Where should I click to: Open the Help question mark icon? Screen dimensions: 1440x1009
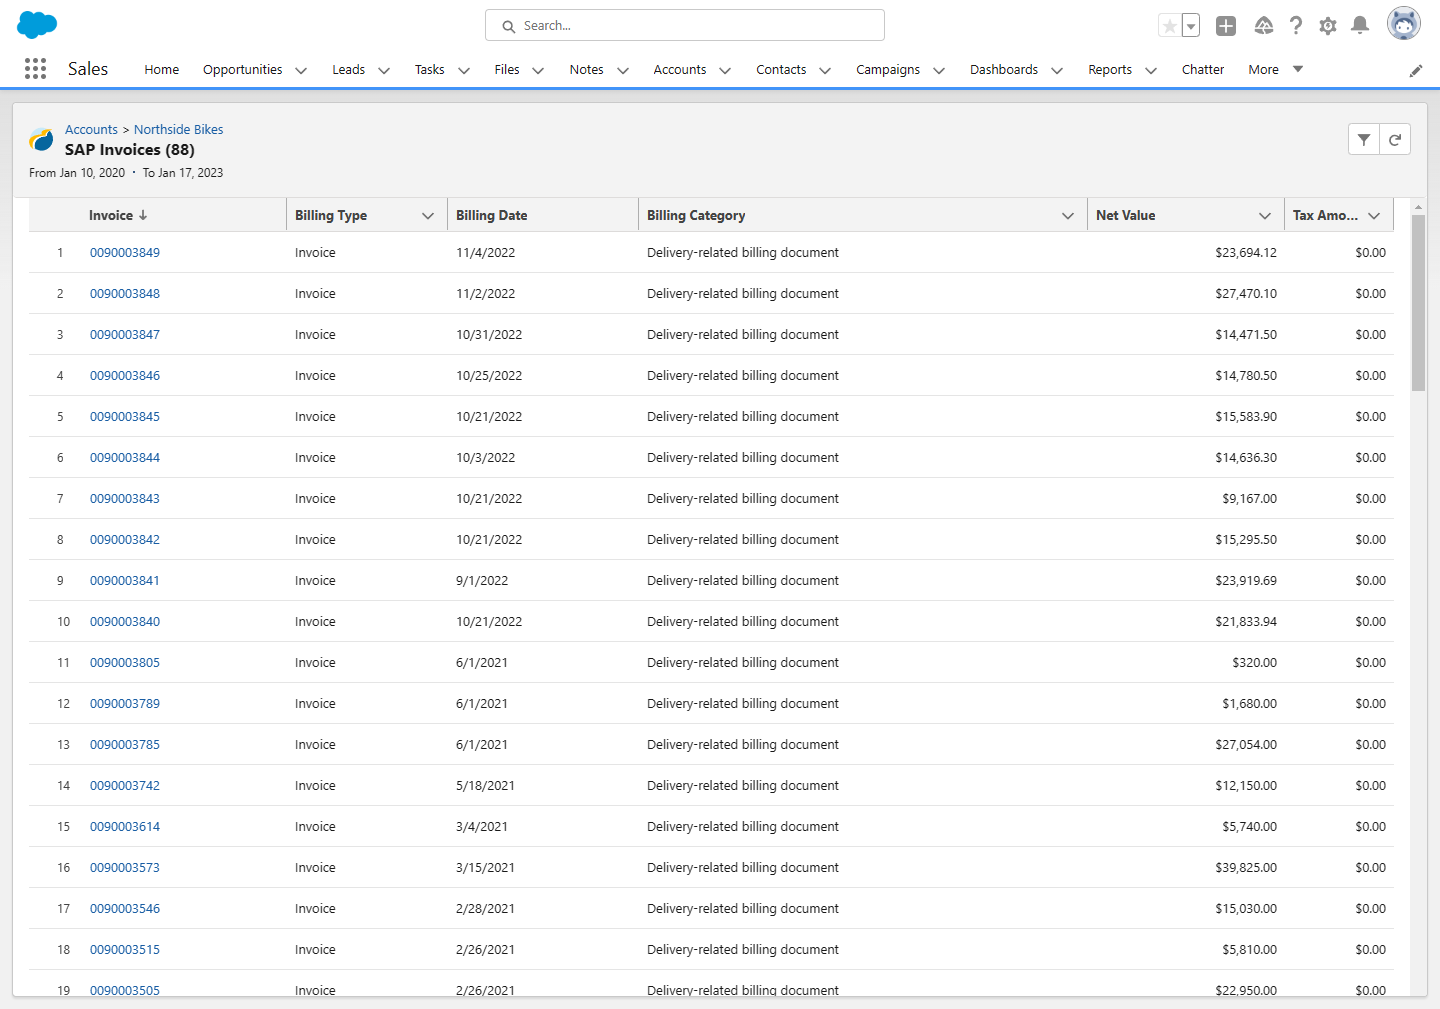(x=1296, y=26)
